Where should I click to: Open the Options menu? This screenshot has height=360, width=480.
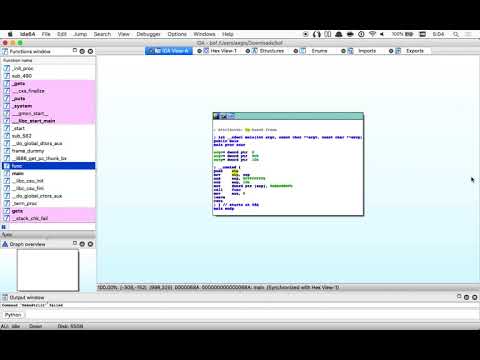[177, 34]
